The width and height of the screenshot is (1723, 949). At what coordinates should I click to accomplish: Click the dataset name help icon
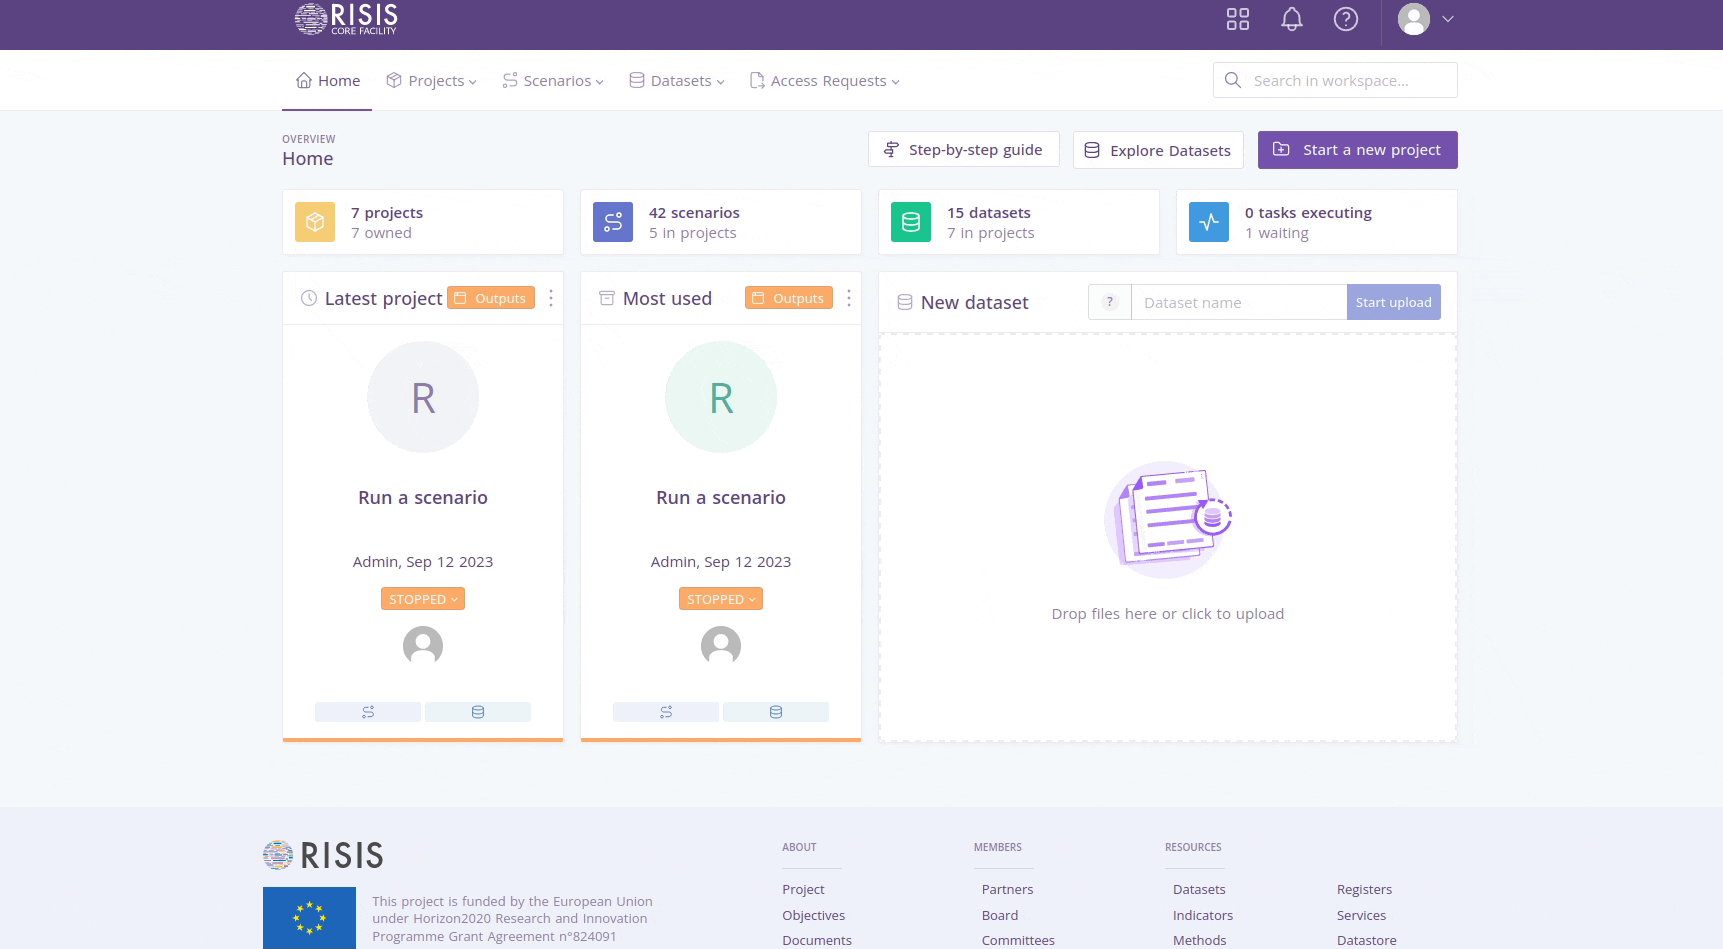pos(1109,302)
